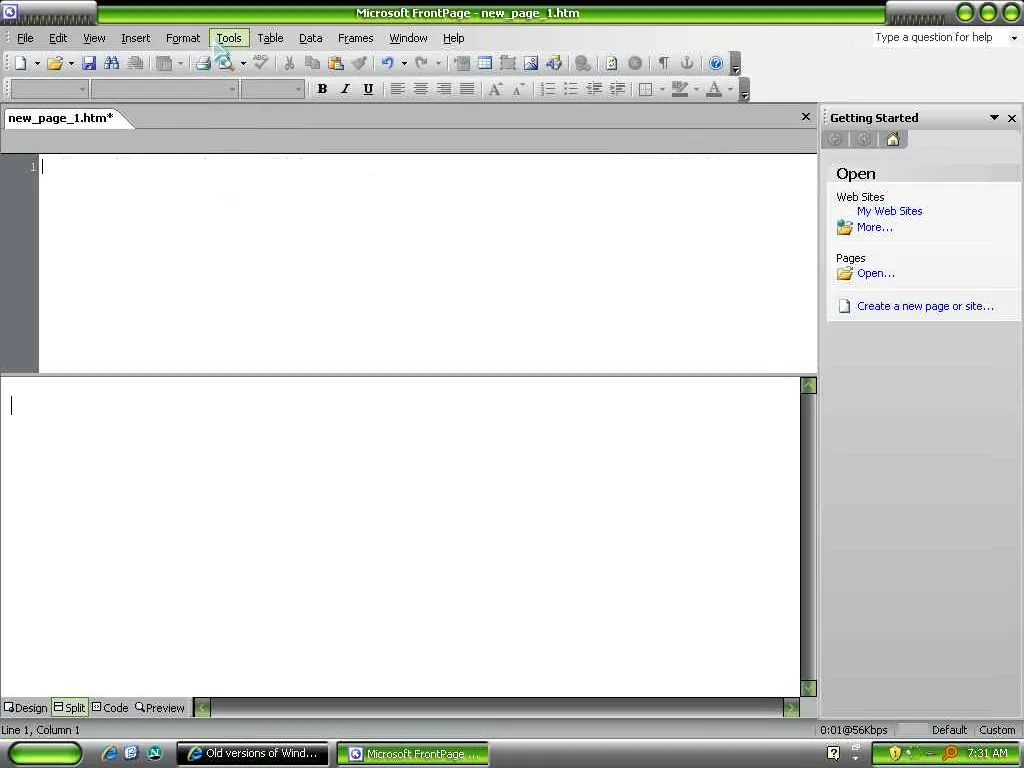The height and width of the screenshot is (768, 1024).
Task: Open the Getting Started pane dropdown arrow
Action: click(994, 118)
